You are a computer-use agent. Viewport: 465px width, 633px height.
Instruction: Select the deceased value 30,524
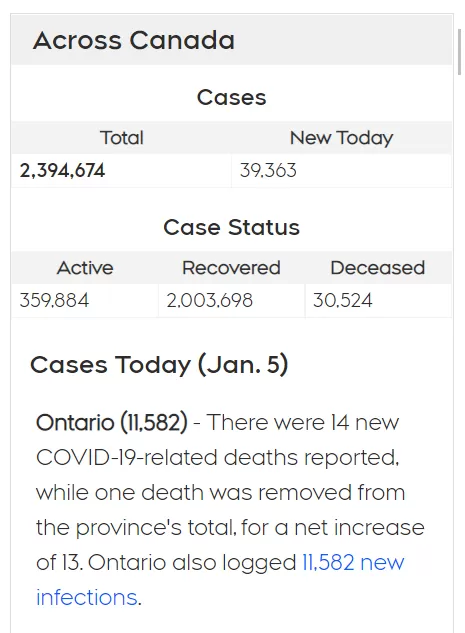point(343,300)
